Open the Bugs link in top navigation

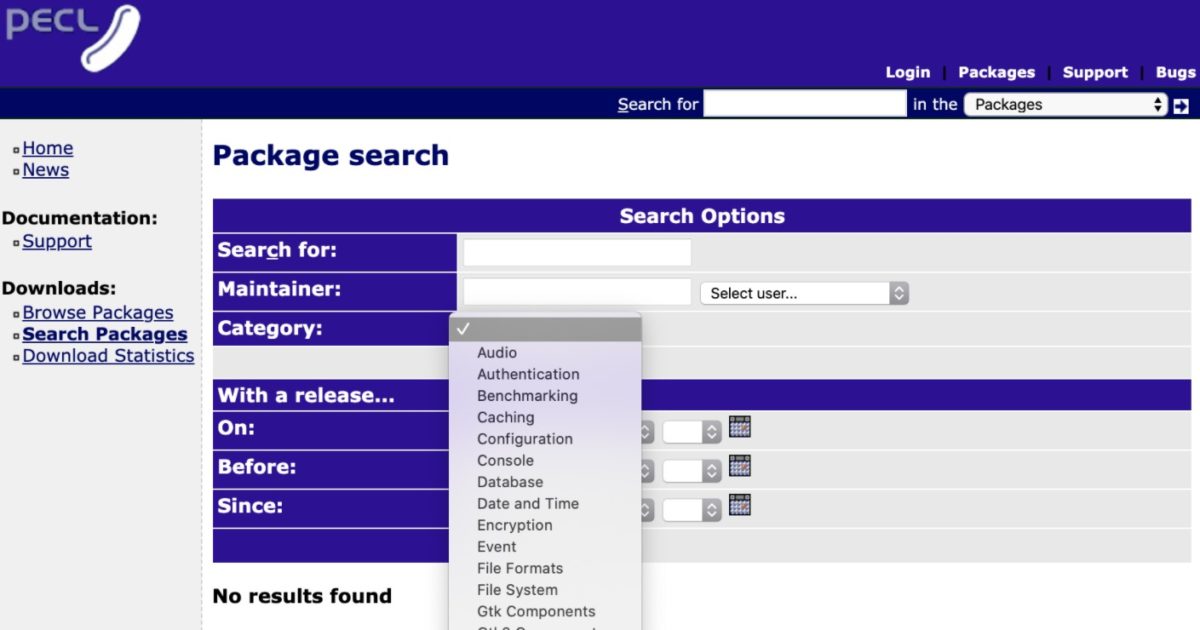tap(1175, 72)
